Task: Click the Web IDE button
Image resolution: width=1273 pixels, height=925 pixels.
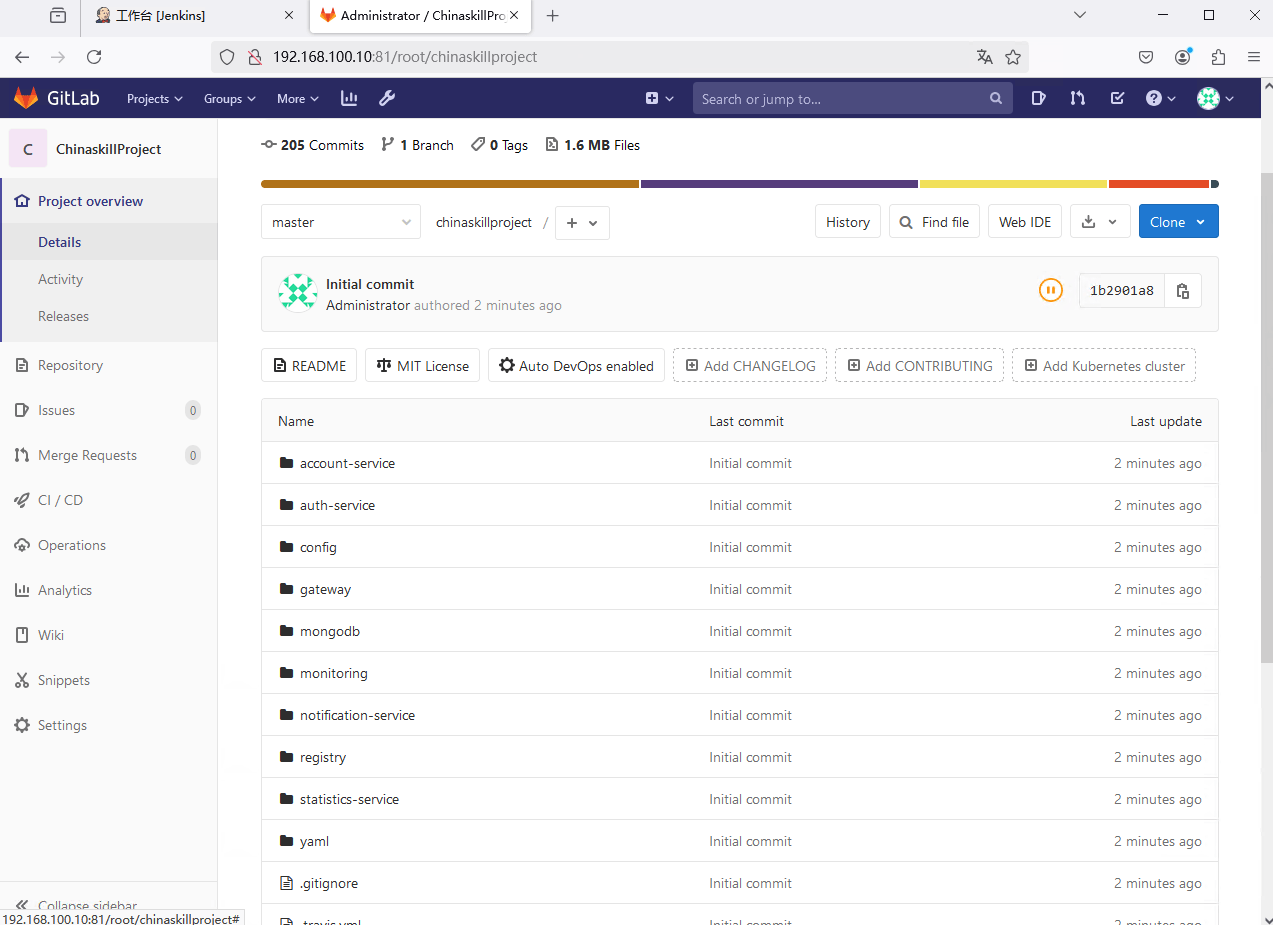Action: [x=1025, y=222]
